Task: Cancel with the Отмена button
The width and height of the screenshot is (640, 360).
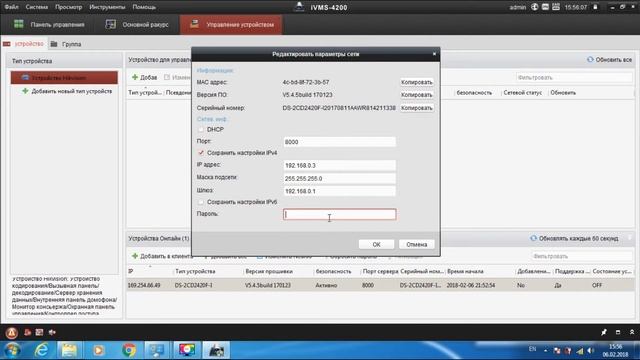Action: click(416, 244)
